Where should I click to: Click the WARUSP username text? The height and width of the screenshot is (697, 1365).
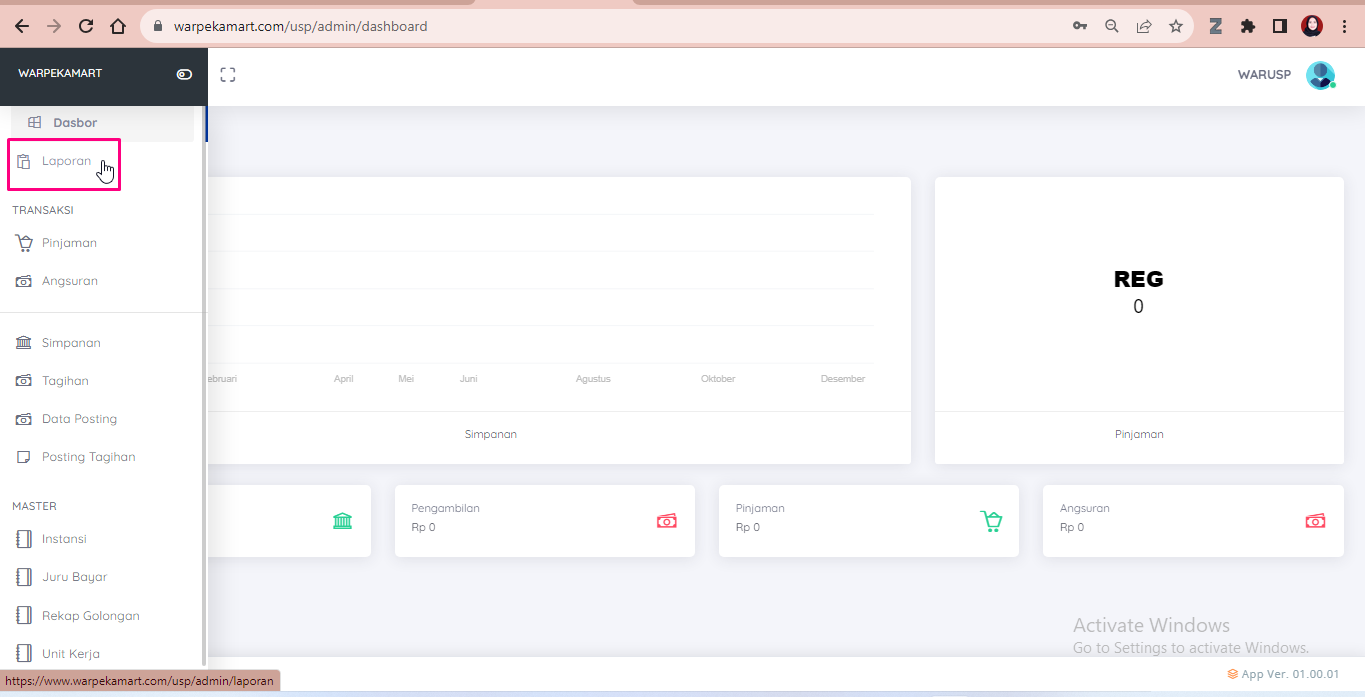point(1264,75)
